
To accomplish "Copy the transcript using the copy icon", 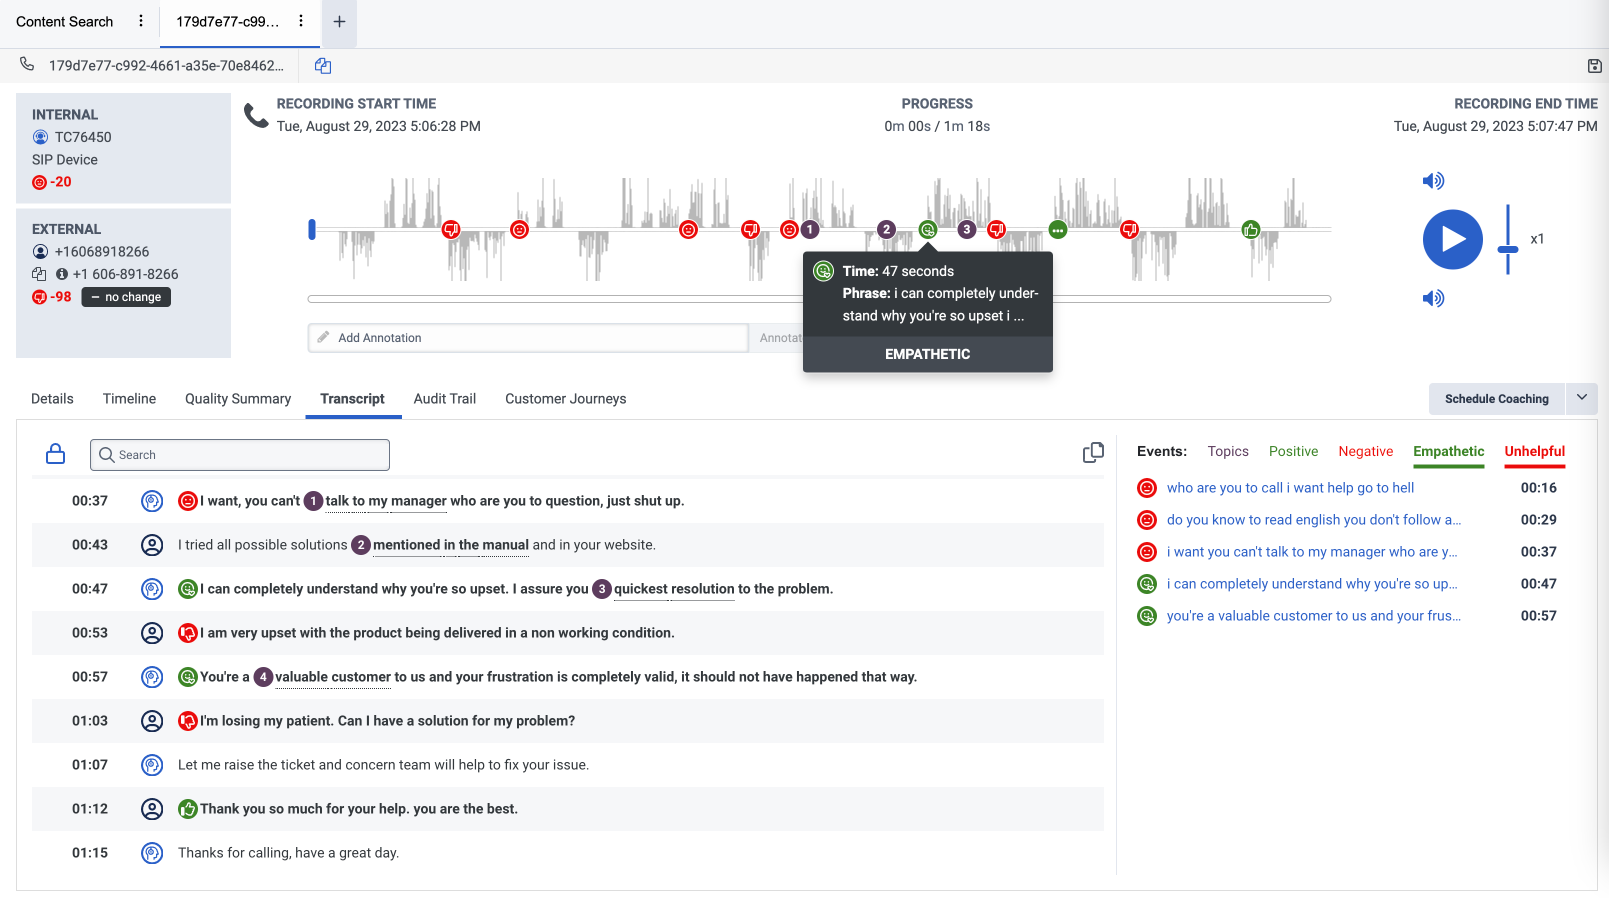I will (1093, 453).
